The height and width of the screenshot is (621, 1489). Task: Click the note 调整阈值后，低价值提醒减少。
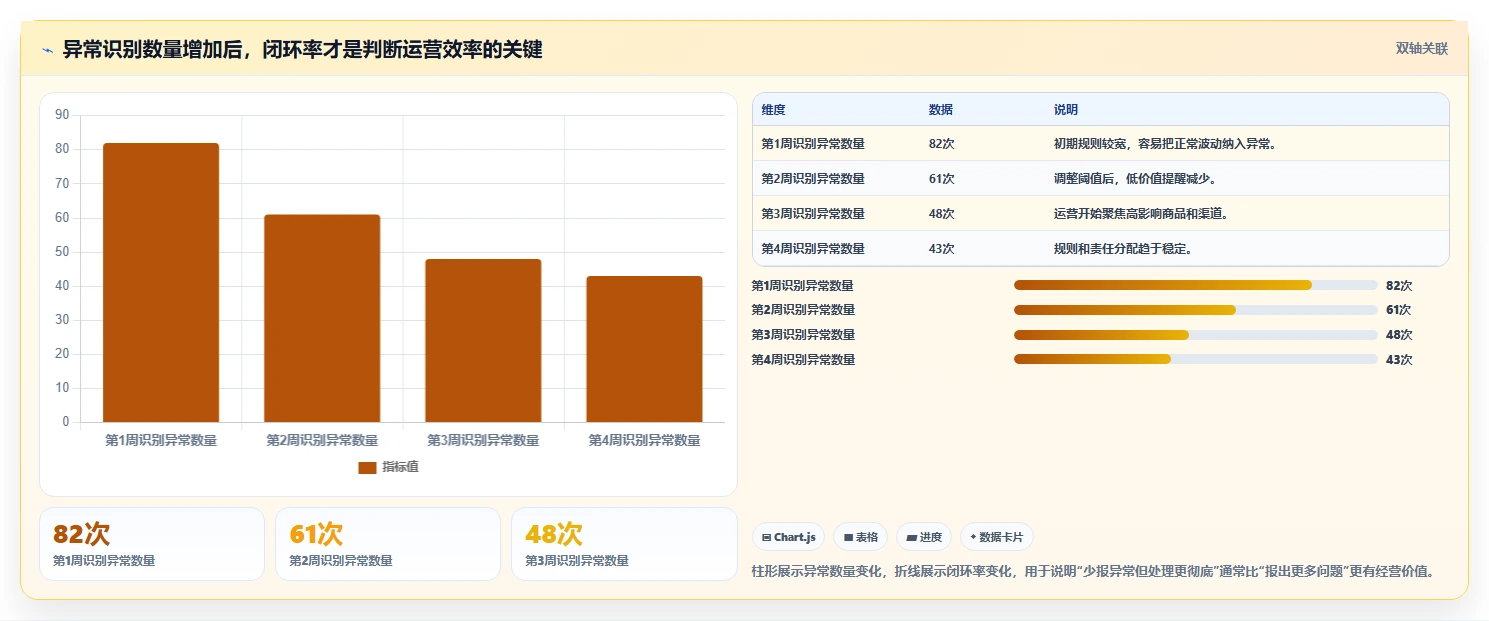tap(1135, 179)
